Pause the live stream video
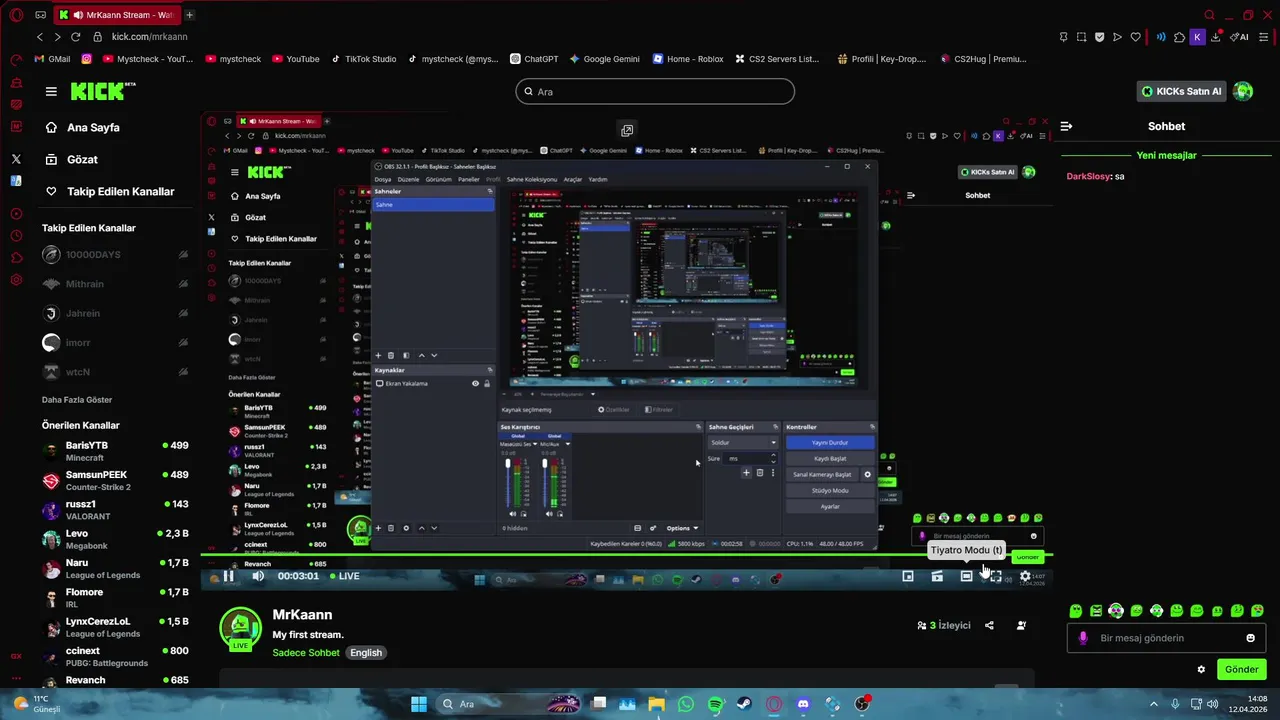1280x720 pixels. point(228,576)
